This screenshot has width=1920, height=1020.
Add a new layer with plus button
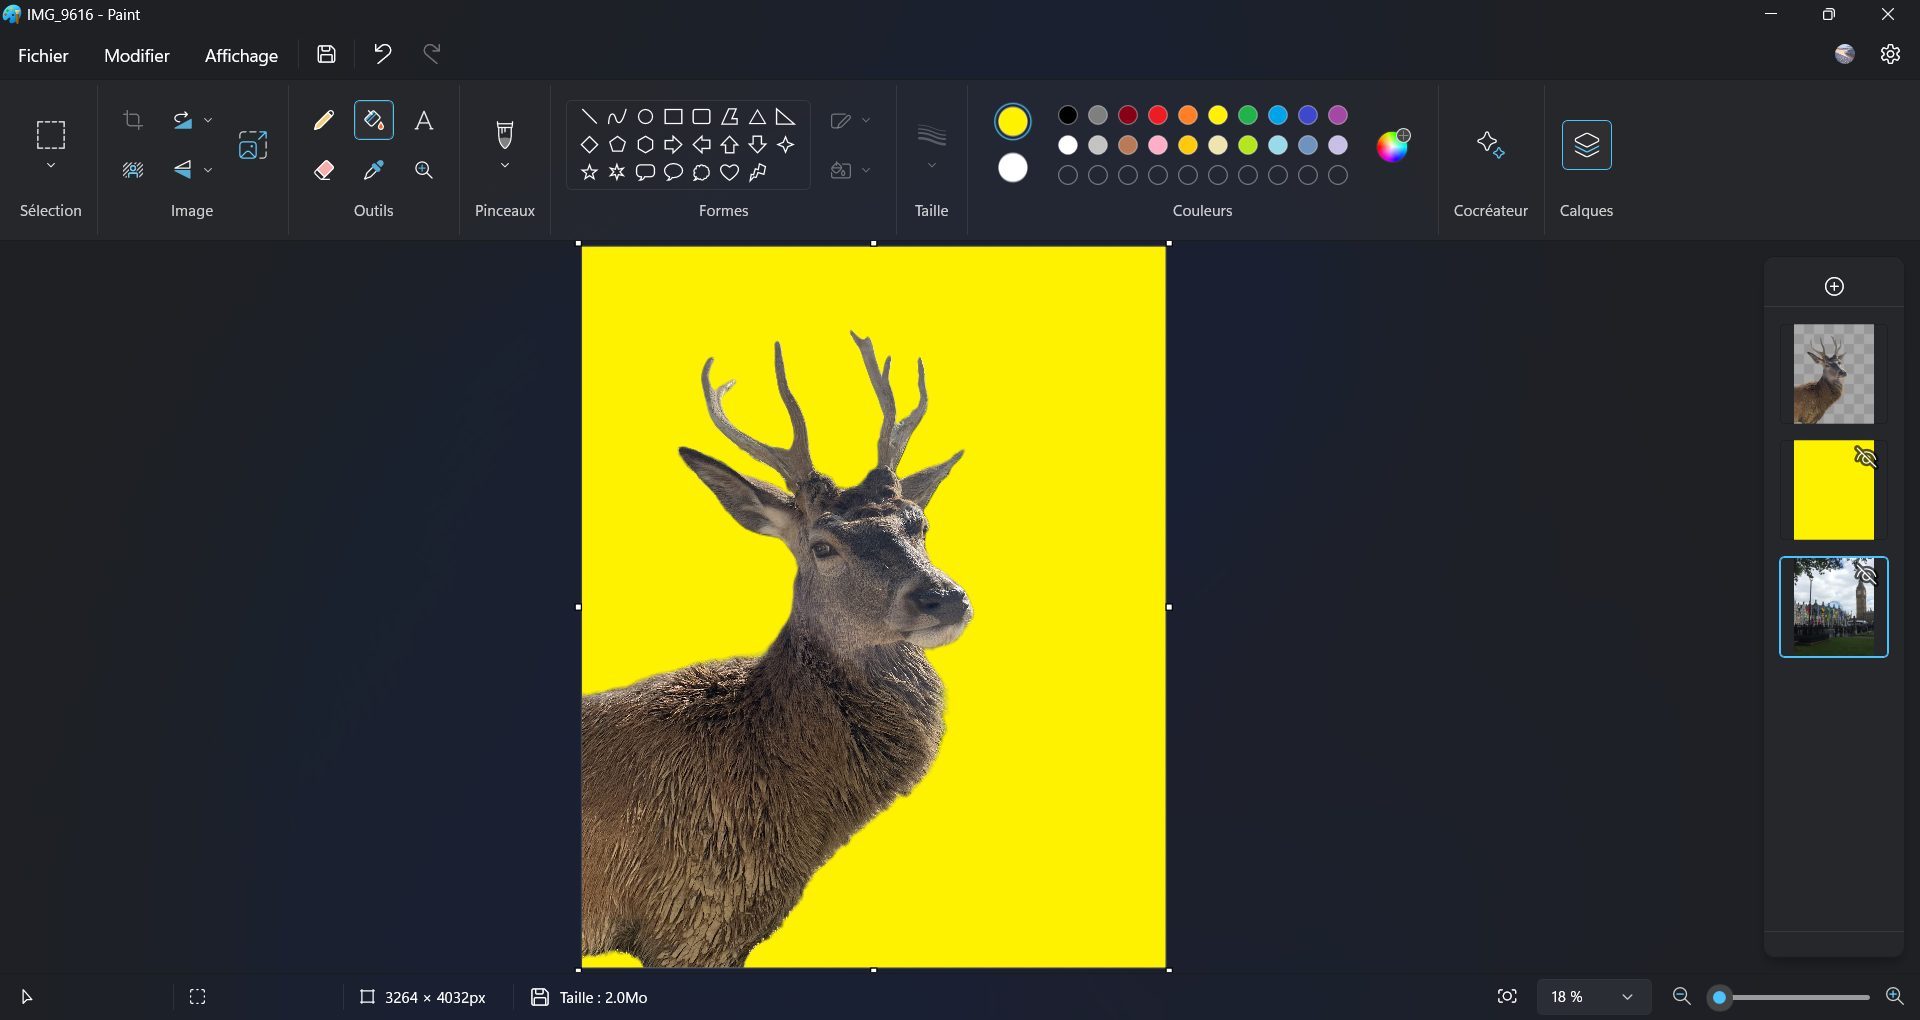click(1834, 287)
